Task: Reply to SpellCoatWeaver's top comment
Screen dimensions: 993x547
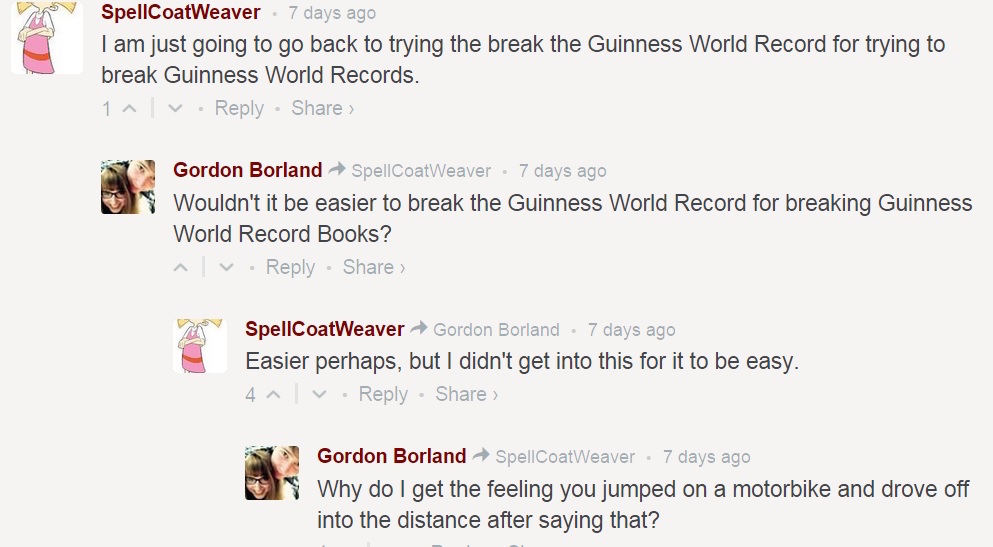Action: pos(239,108)
